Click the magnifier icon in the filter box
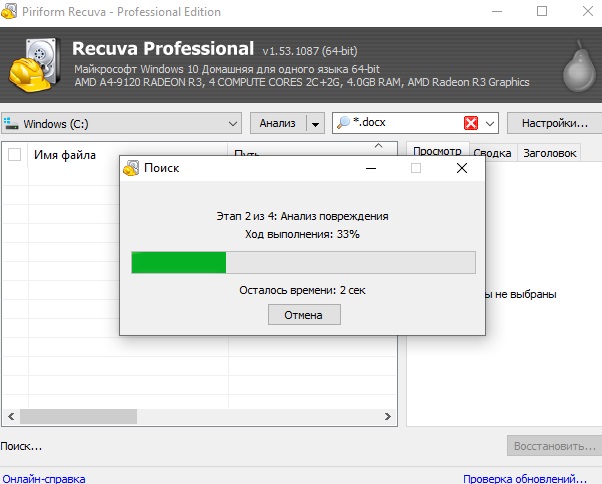 pos(345,123)
